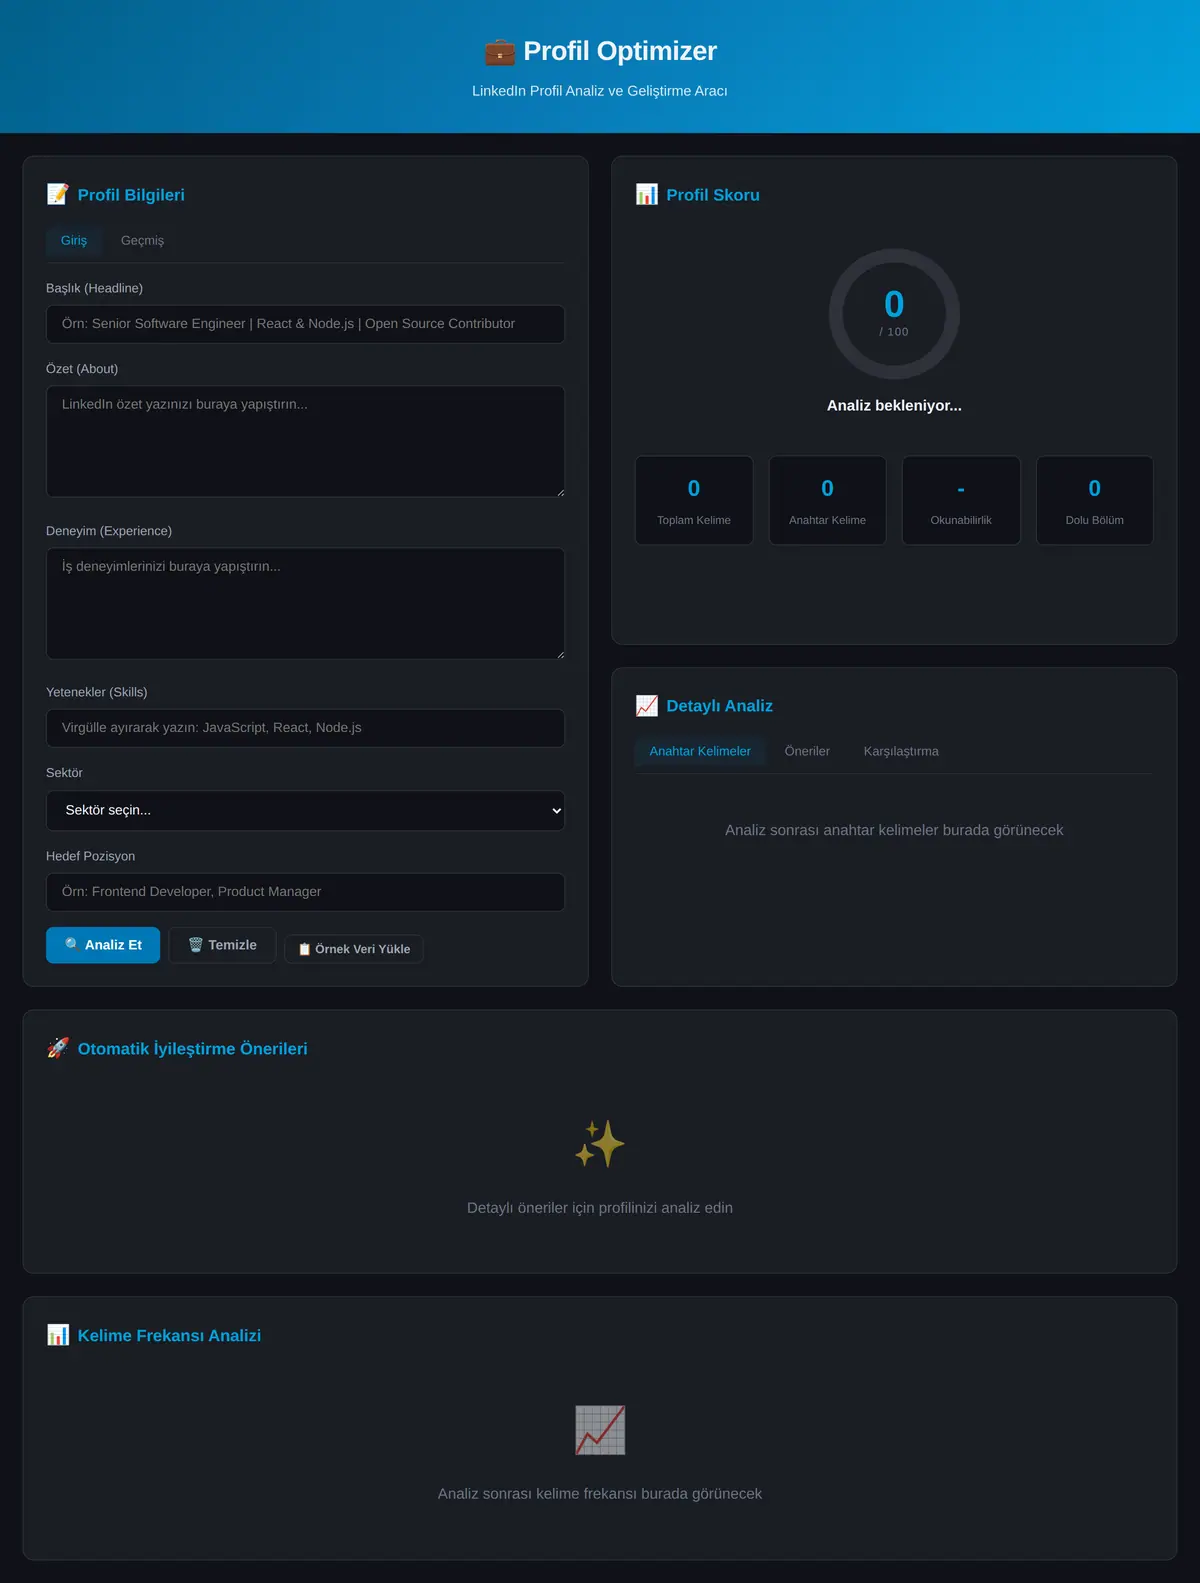Click the Örnek Veri Yükle button
The width and height of the screenshot is (1200, 1583).
pos(354,949)
